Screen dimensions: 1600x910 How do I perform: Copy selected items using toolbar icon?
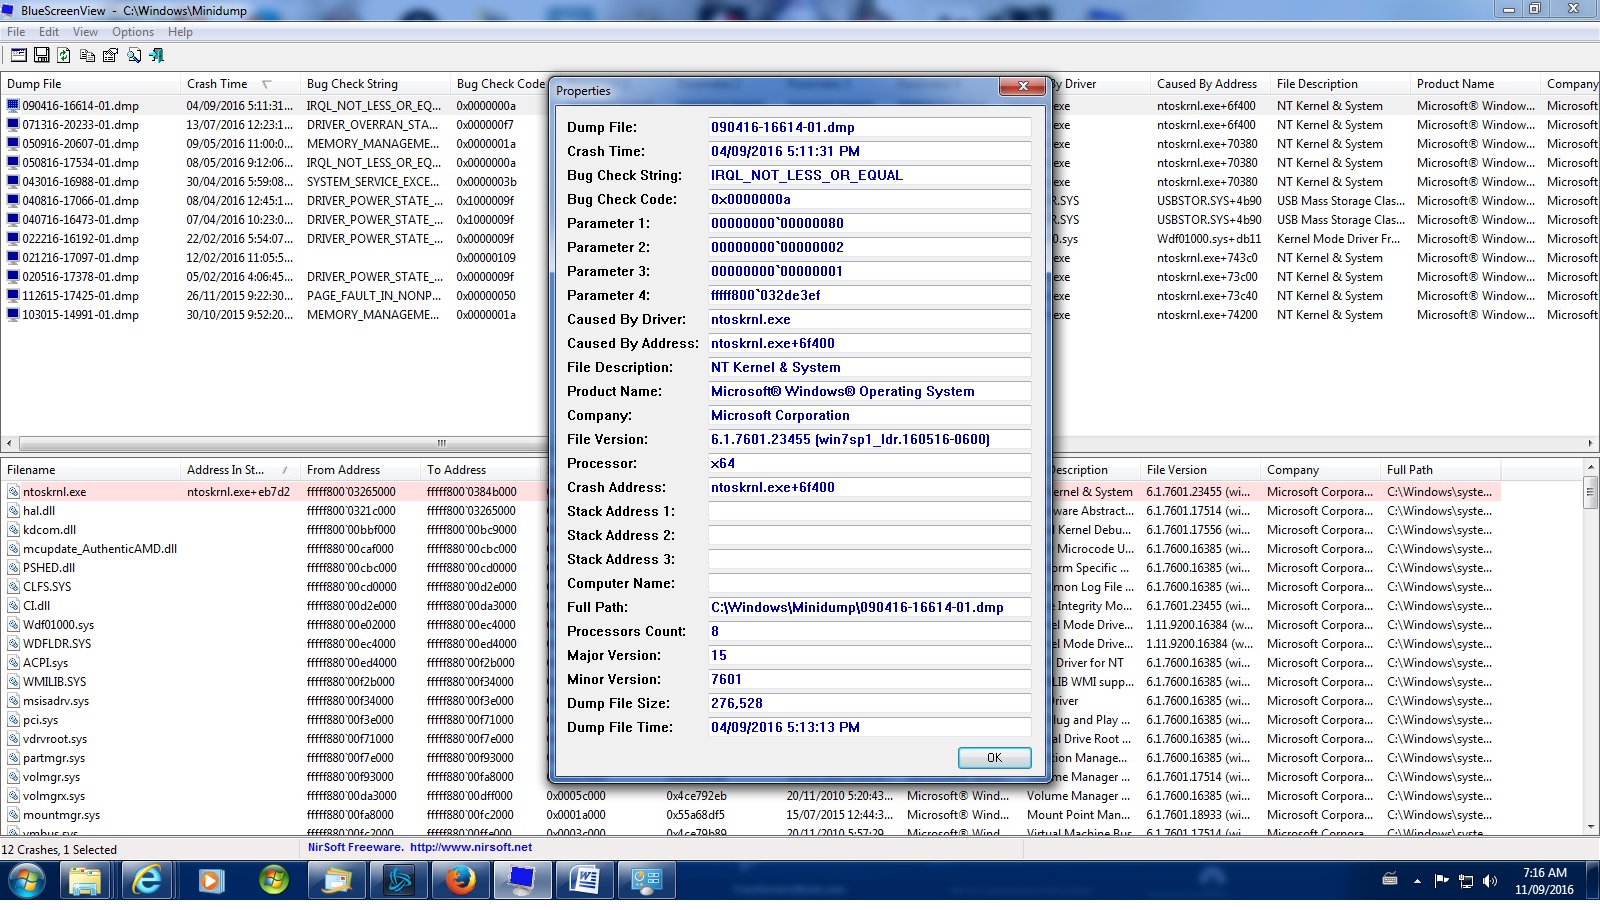(x=87, y=55)
